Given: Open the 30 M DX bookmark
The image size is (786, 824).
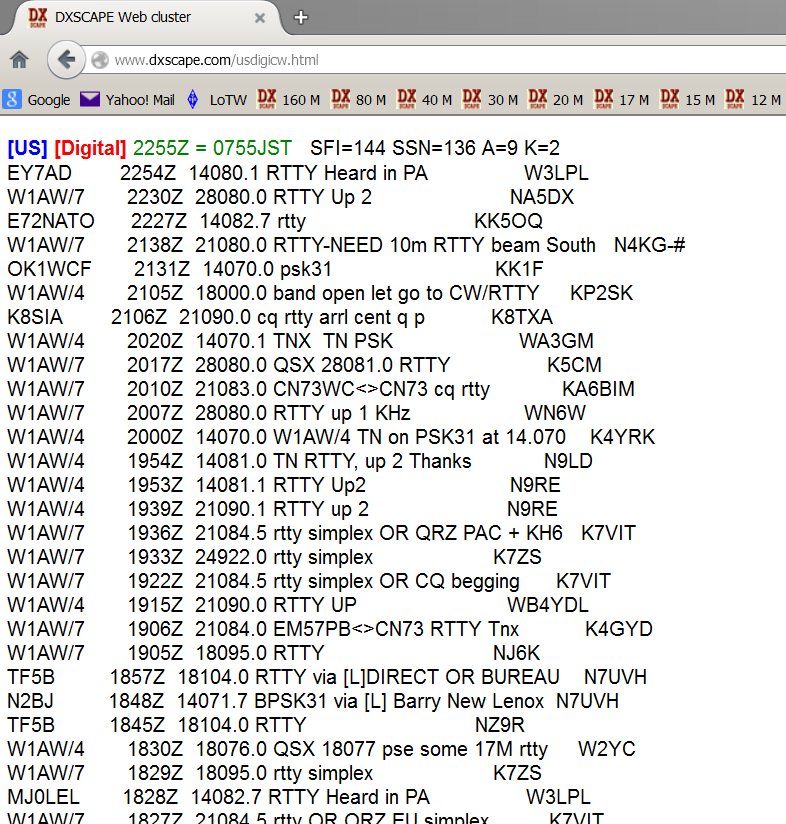Looking at the screenshot, I should click(490, 99).
